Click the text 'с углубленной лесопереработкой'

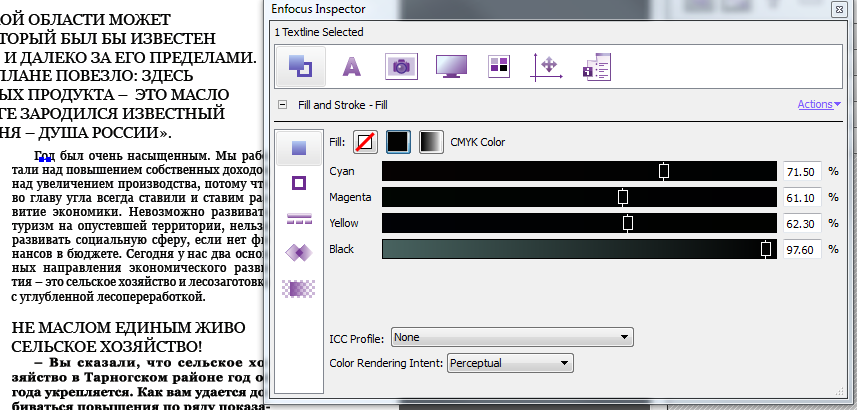tap(108, 297)
